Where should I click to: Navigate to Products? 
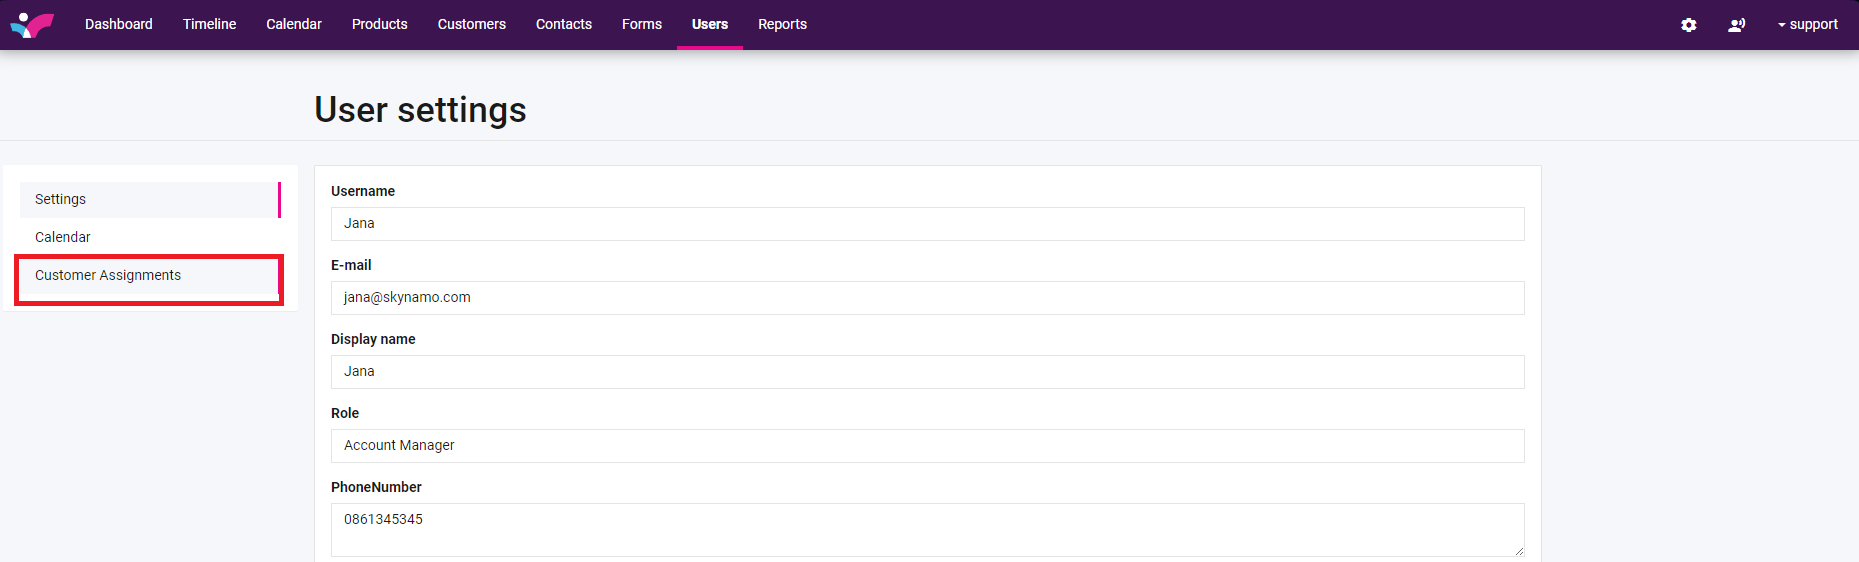[x=379, y=24]
